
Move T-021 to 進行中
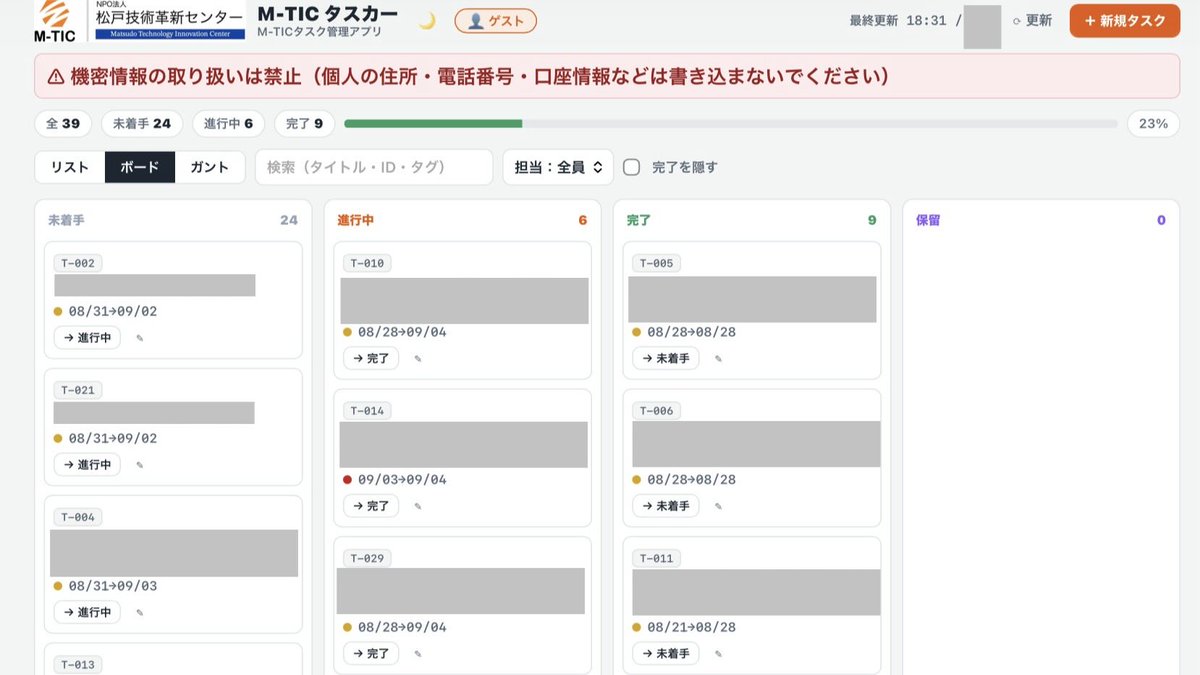point(87,465)
